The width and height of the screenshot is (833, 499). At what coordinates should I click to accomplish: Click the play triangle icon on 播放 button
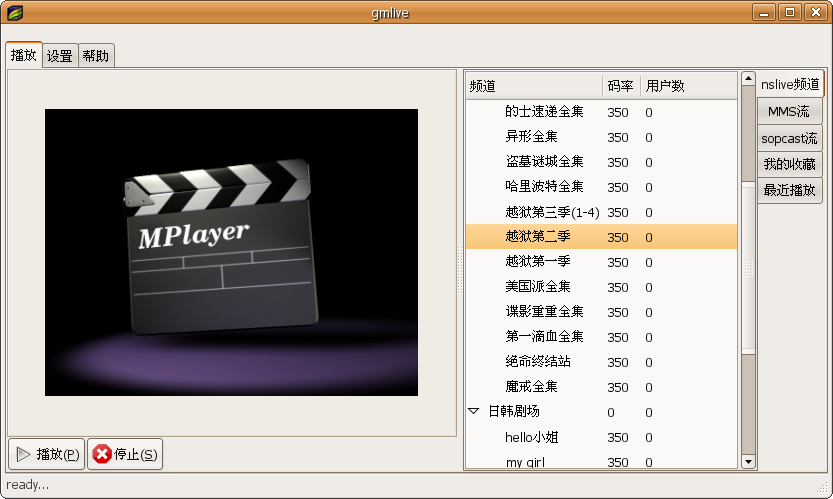[23, 454]
